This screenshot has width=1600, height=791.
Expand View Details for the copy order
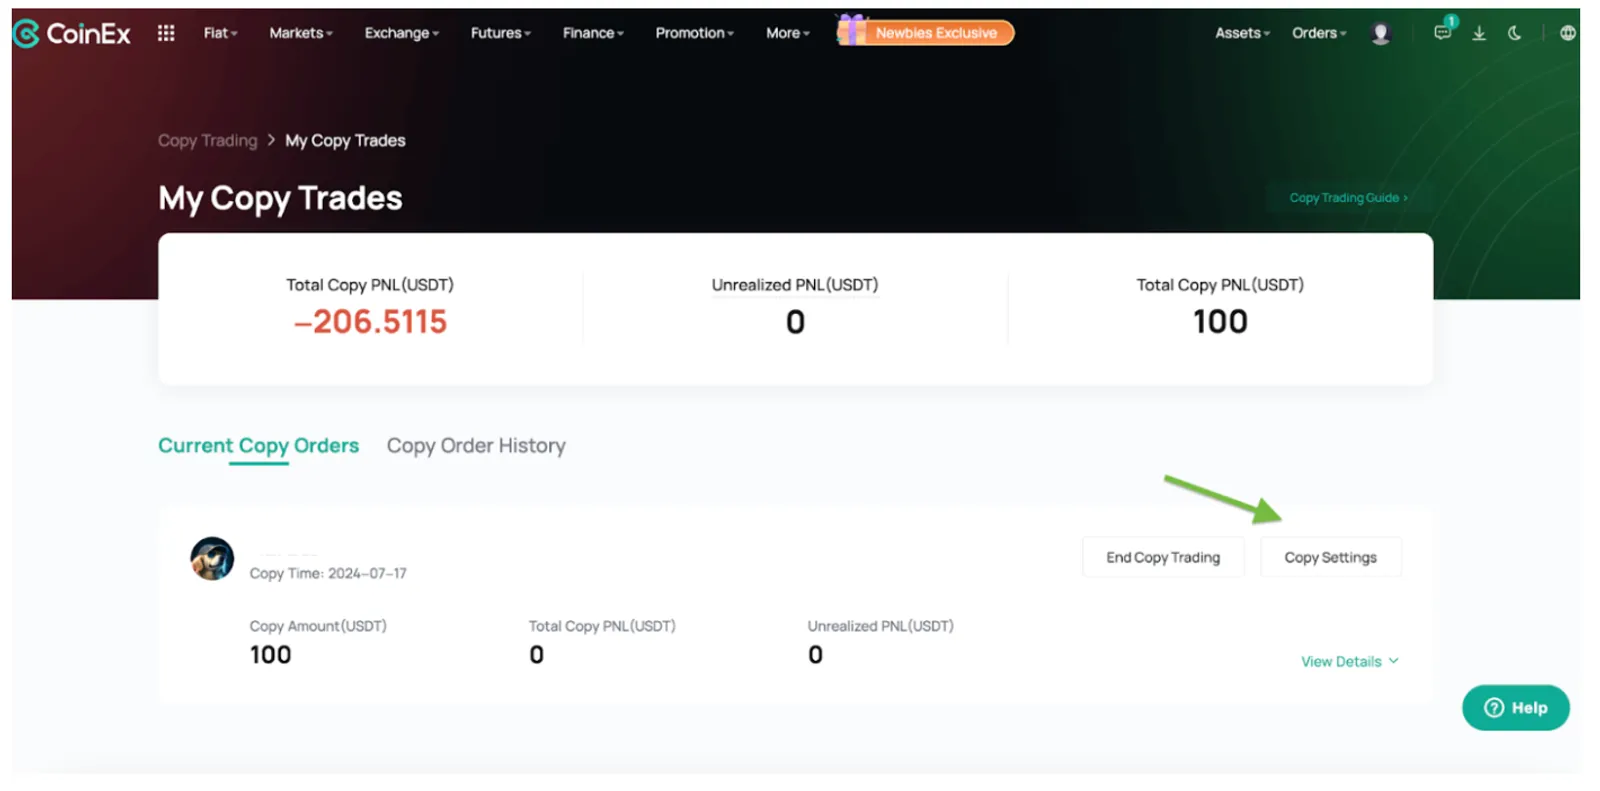[1350, 662]
